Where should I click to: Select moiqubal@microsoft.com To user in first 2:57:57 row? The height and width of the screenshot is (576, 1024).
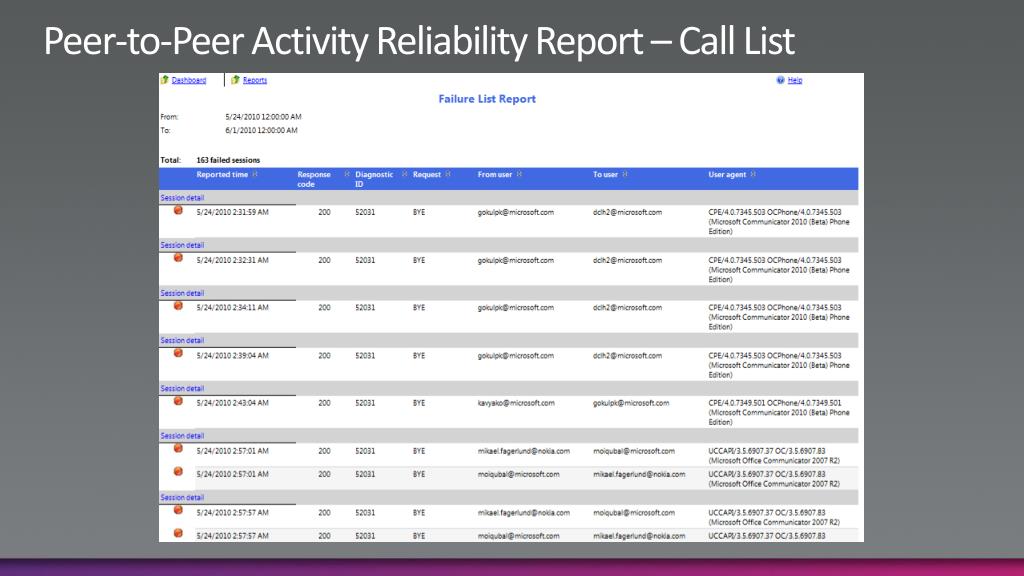point(633,513)
